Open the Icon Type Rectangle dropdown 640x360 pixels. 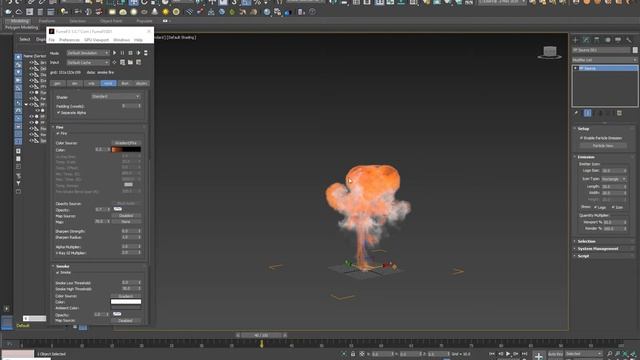point(613,179)
